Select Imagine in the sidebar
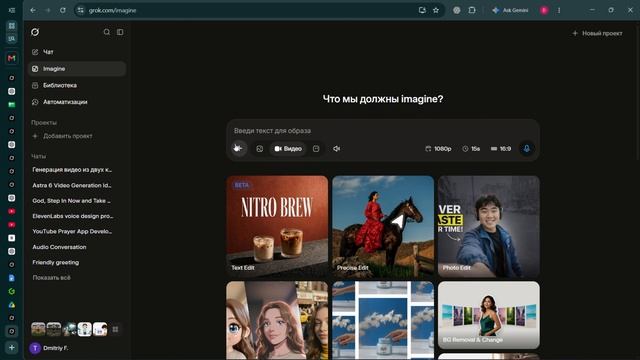This screenshot has height=360, width=640. 77,69
